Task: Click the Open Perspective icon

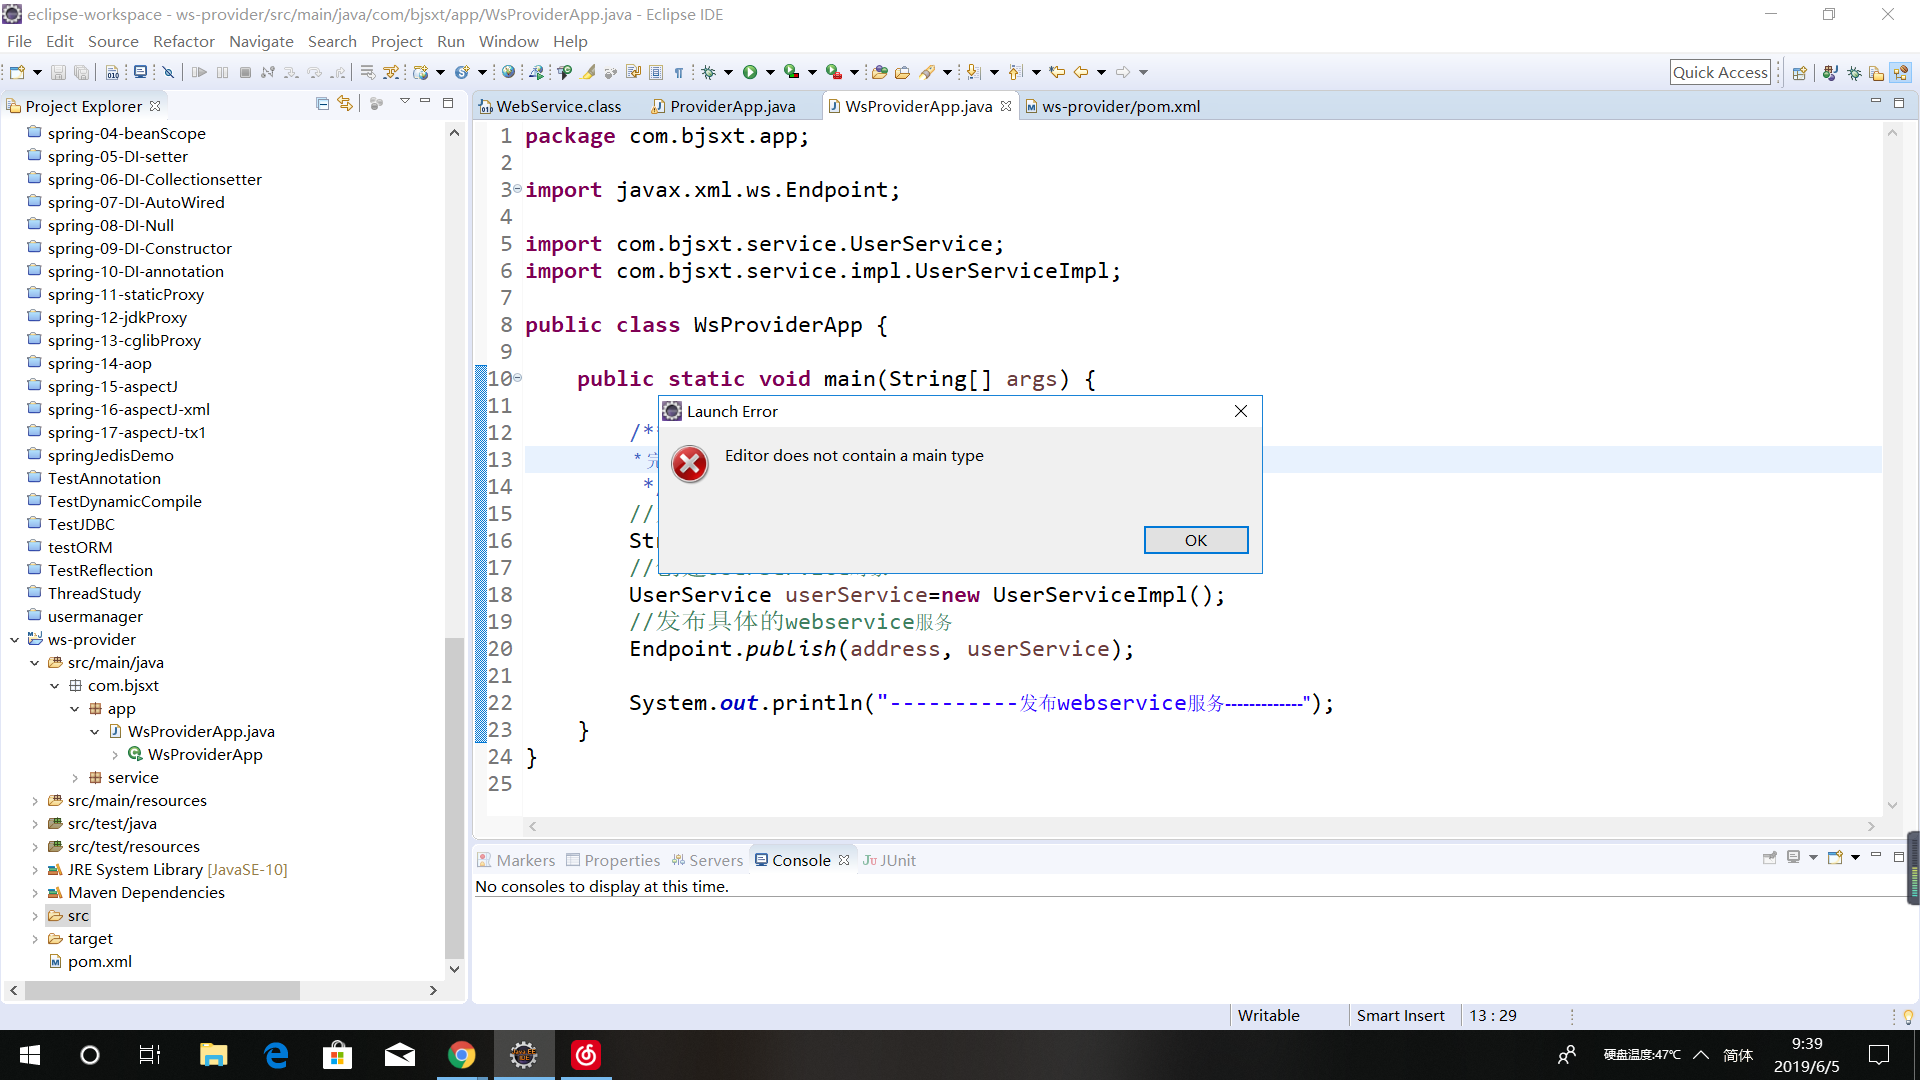Action: click(x=1799, y=72)
